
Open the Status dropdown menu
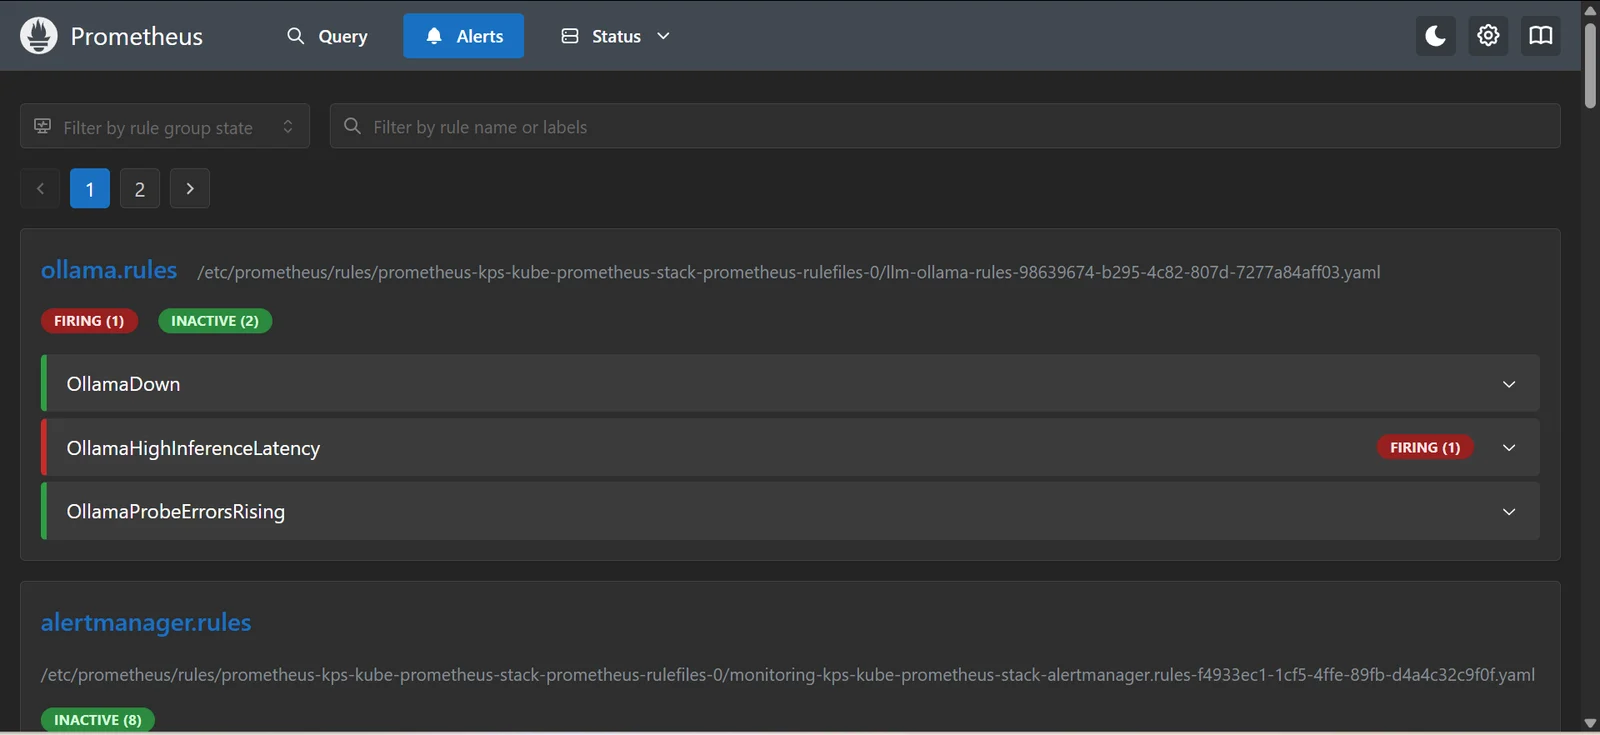[615, 36]
